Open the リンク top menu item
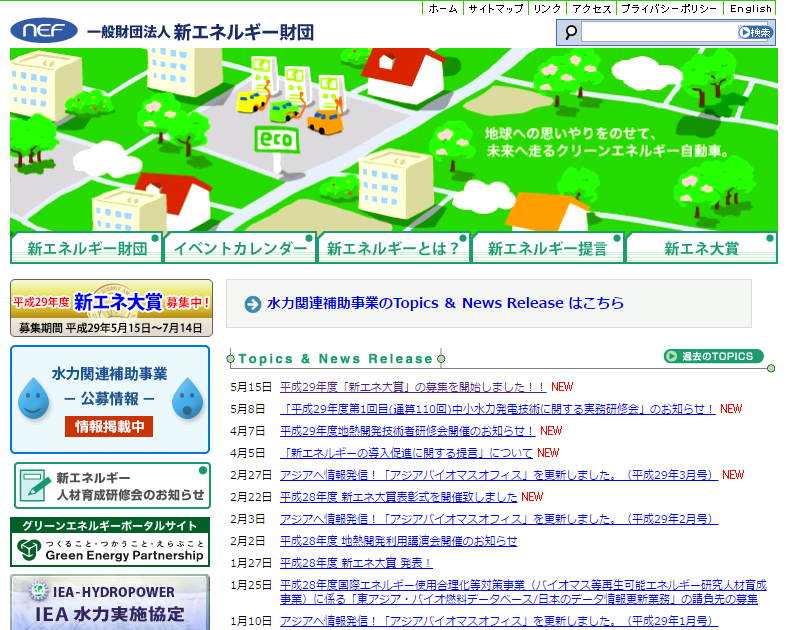787x630 pixels. pos(547,9)
